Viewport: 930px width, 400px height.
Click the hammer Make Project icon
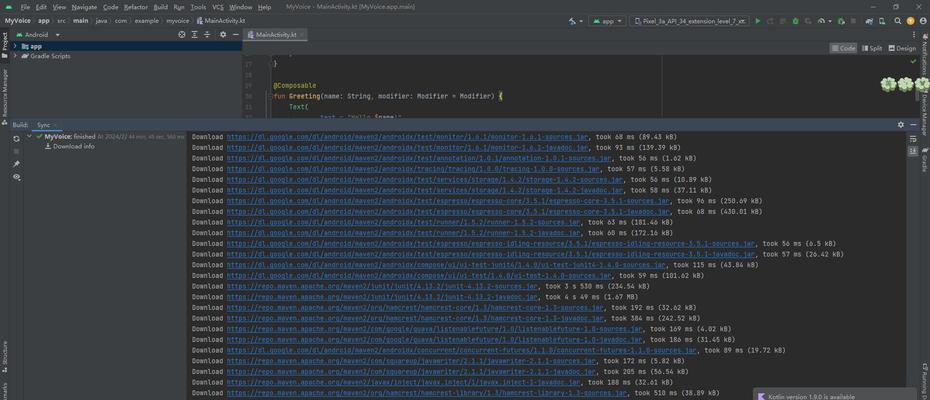(572, 21)
